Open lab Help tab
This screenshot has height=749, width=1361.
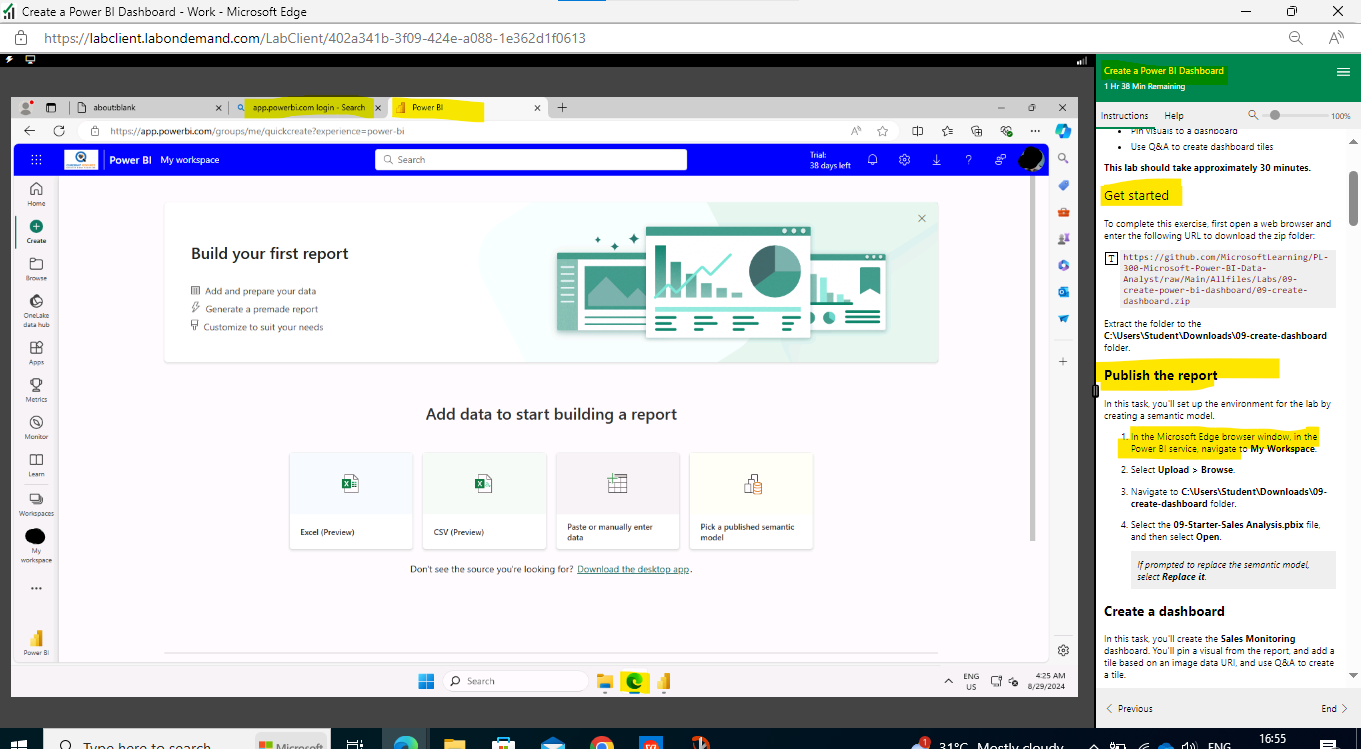coord(1174,116)
